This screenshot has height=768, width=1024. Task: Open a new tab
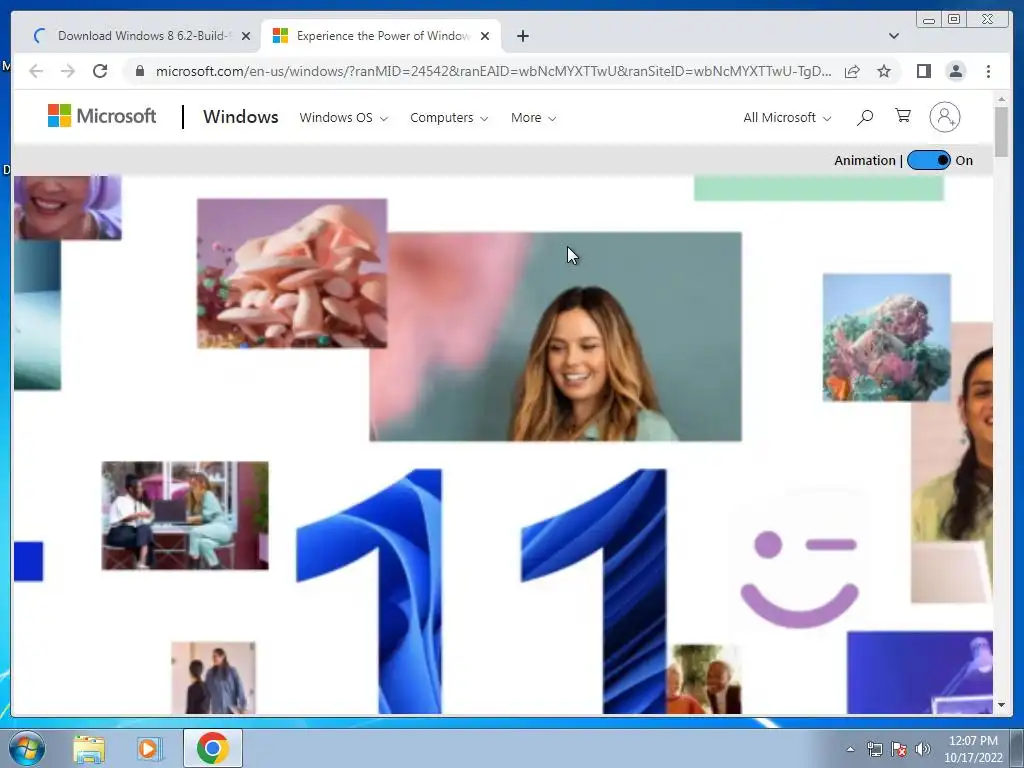522,36
